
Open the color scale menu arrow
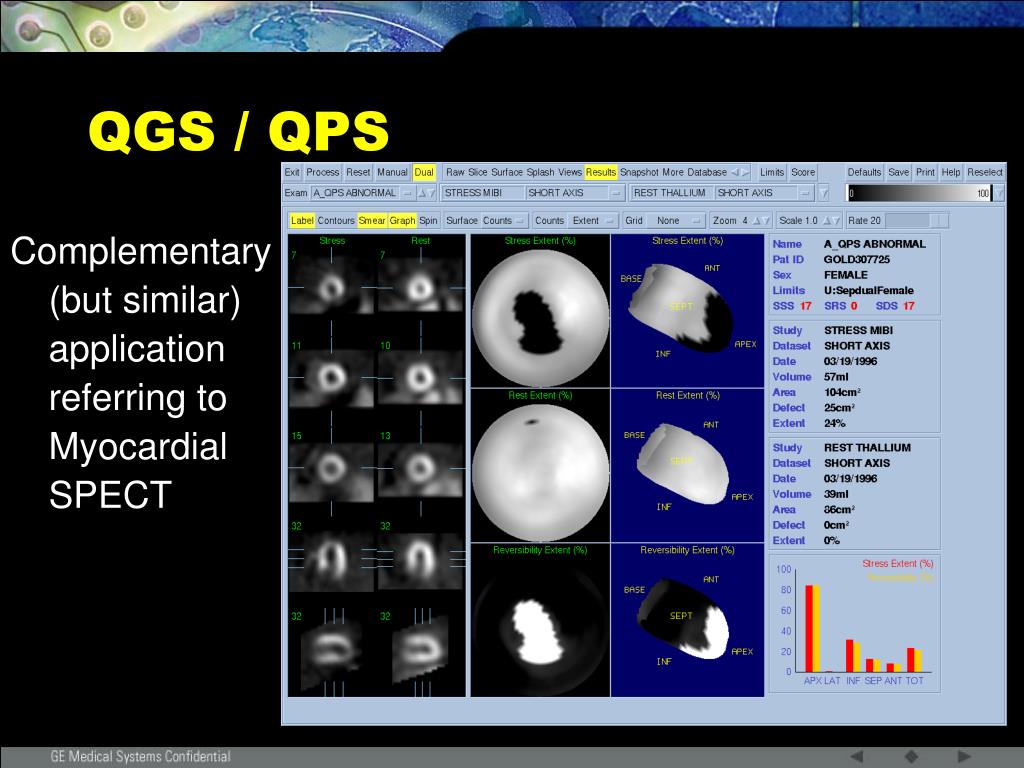pos(999,193)
